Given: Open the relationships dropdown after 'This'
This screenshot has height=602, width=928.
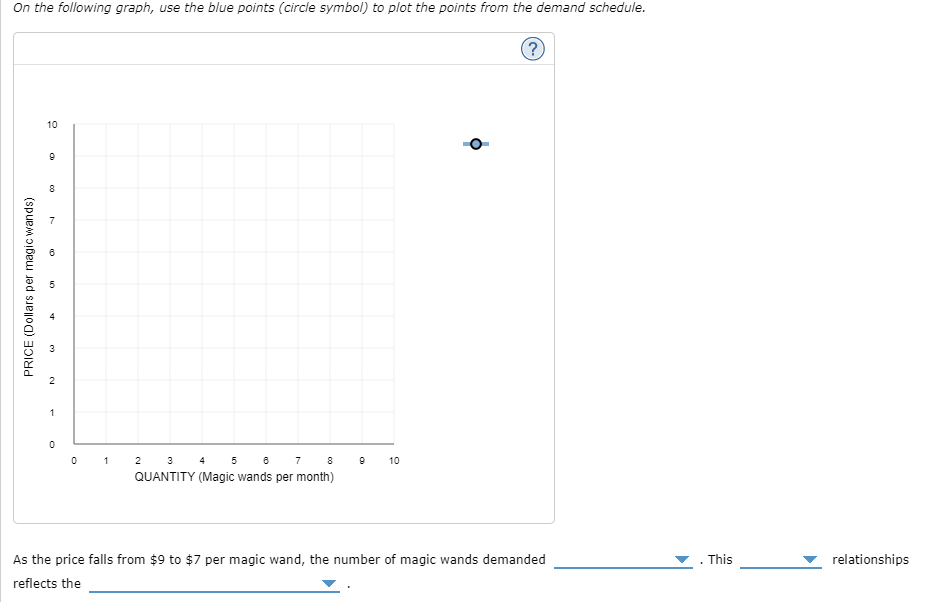Looking at the screenshot, I should tap(780, 560).
